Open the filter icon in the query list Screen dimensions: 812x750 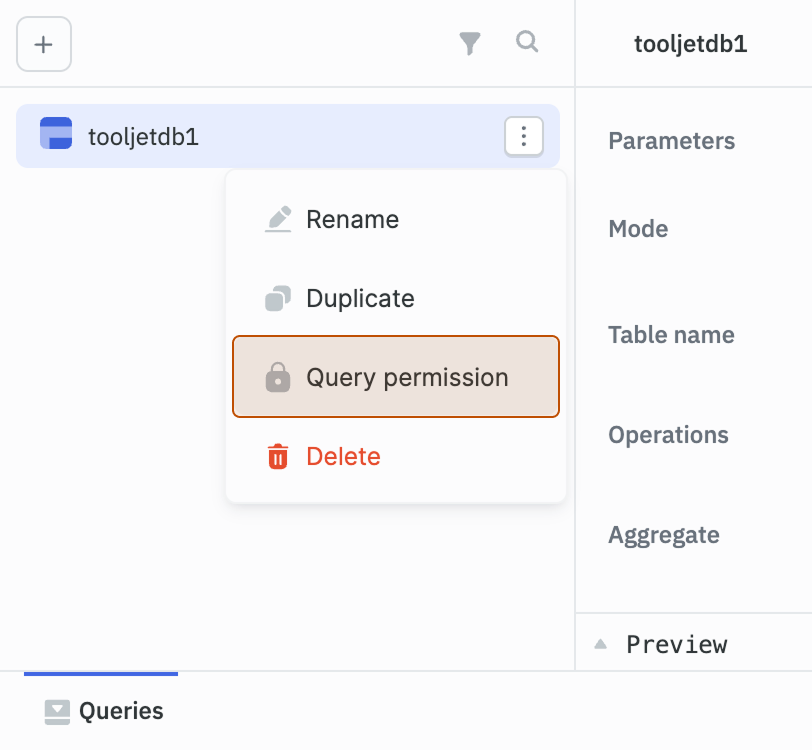(x=470, y=43)
